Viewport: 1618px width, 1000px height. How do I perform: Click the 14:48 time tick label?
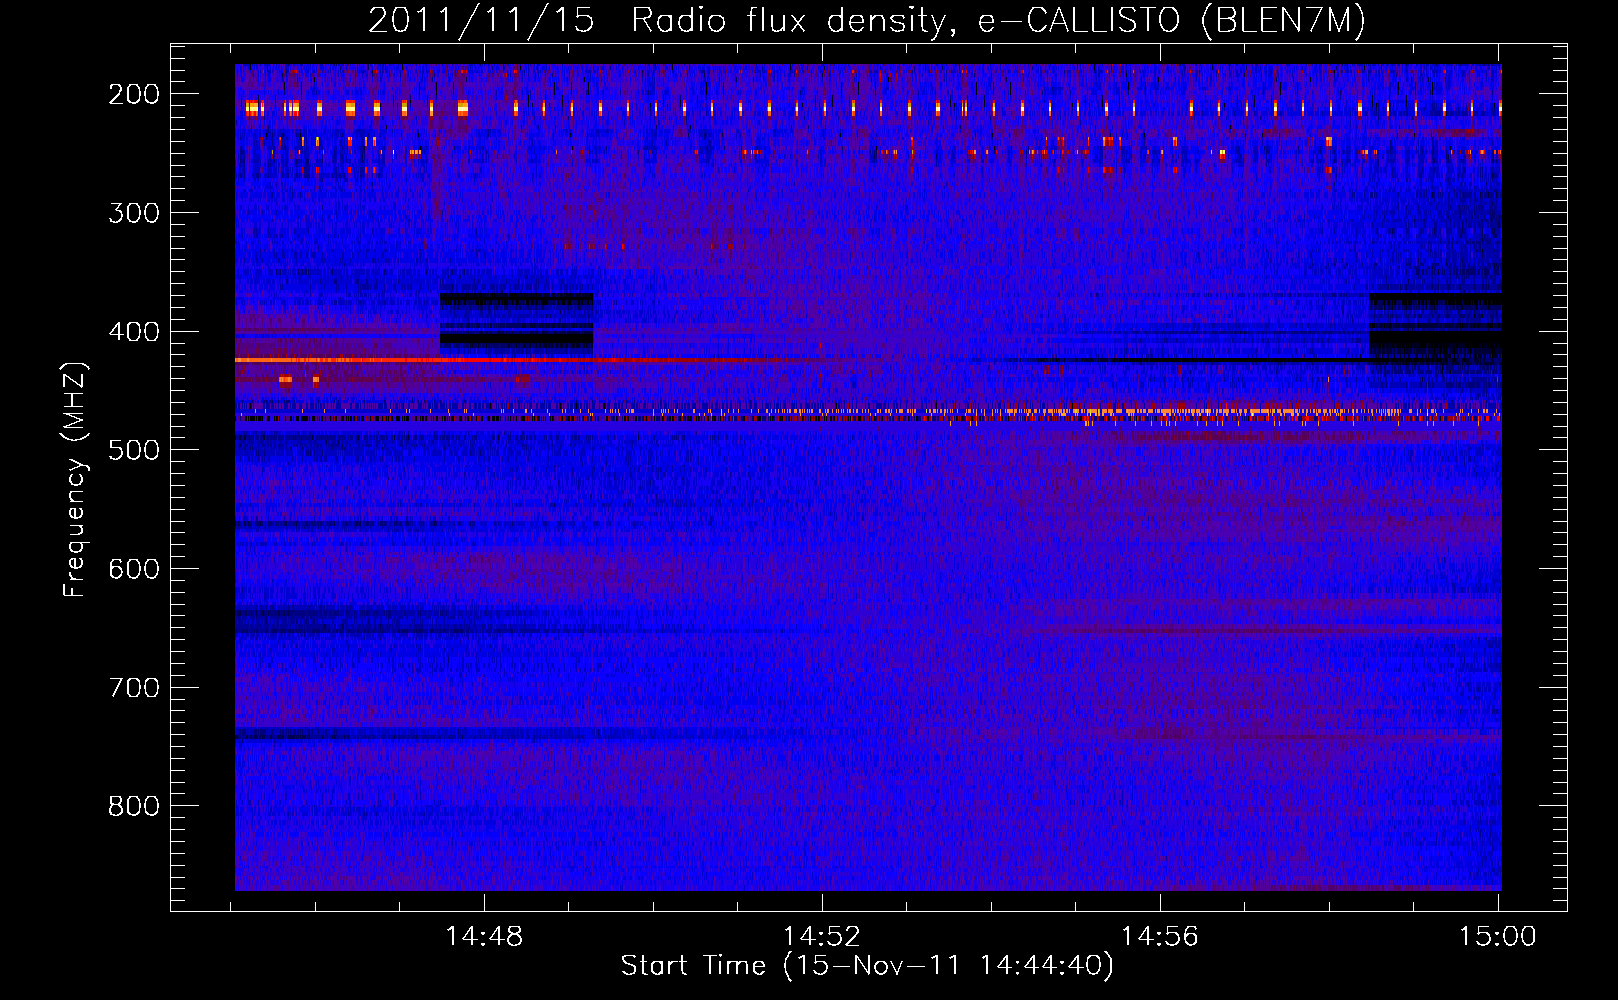(x=484, y=937)
